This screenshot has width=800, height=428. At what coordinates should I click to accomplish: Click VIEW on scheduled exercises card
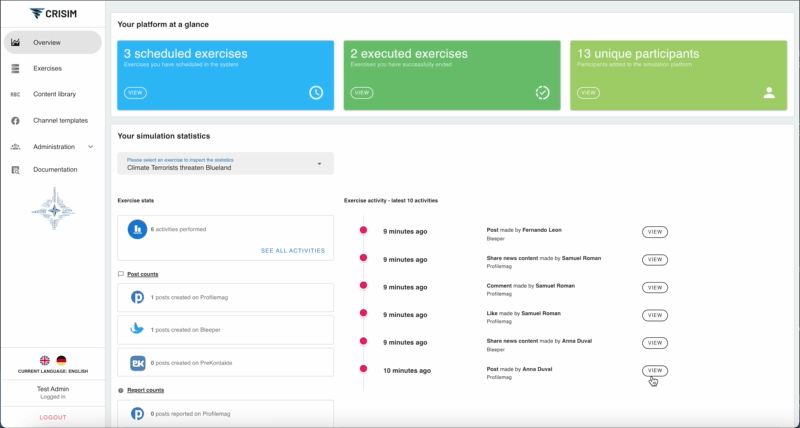coord(135,93)
